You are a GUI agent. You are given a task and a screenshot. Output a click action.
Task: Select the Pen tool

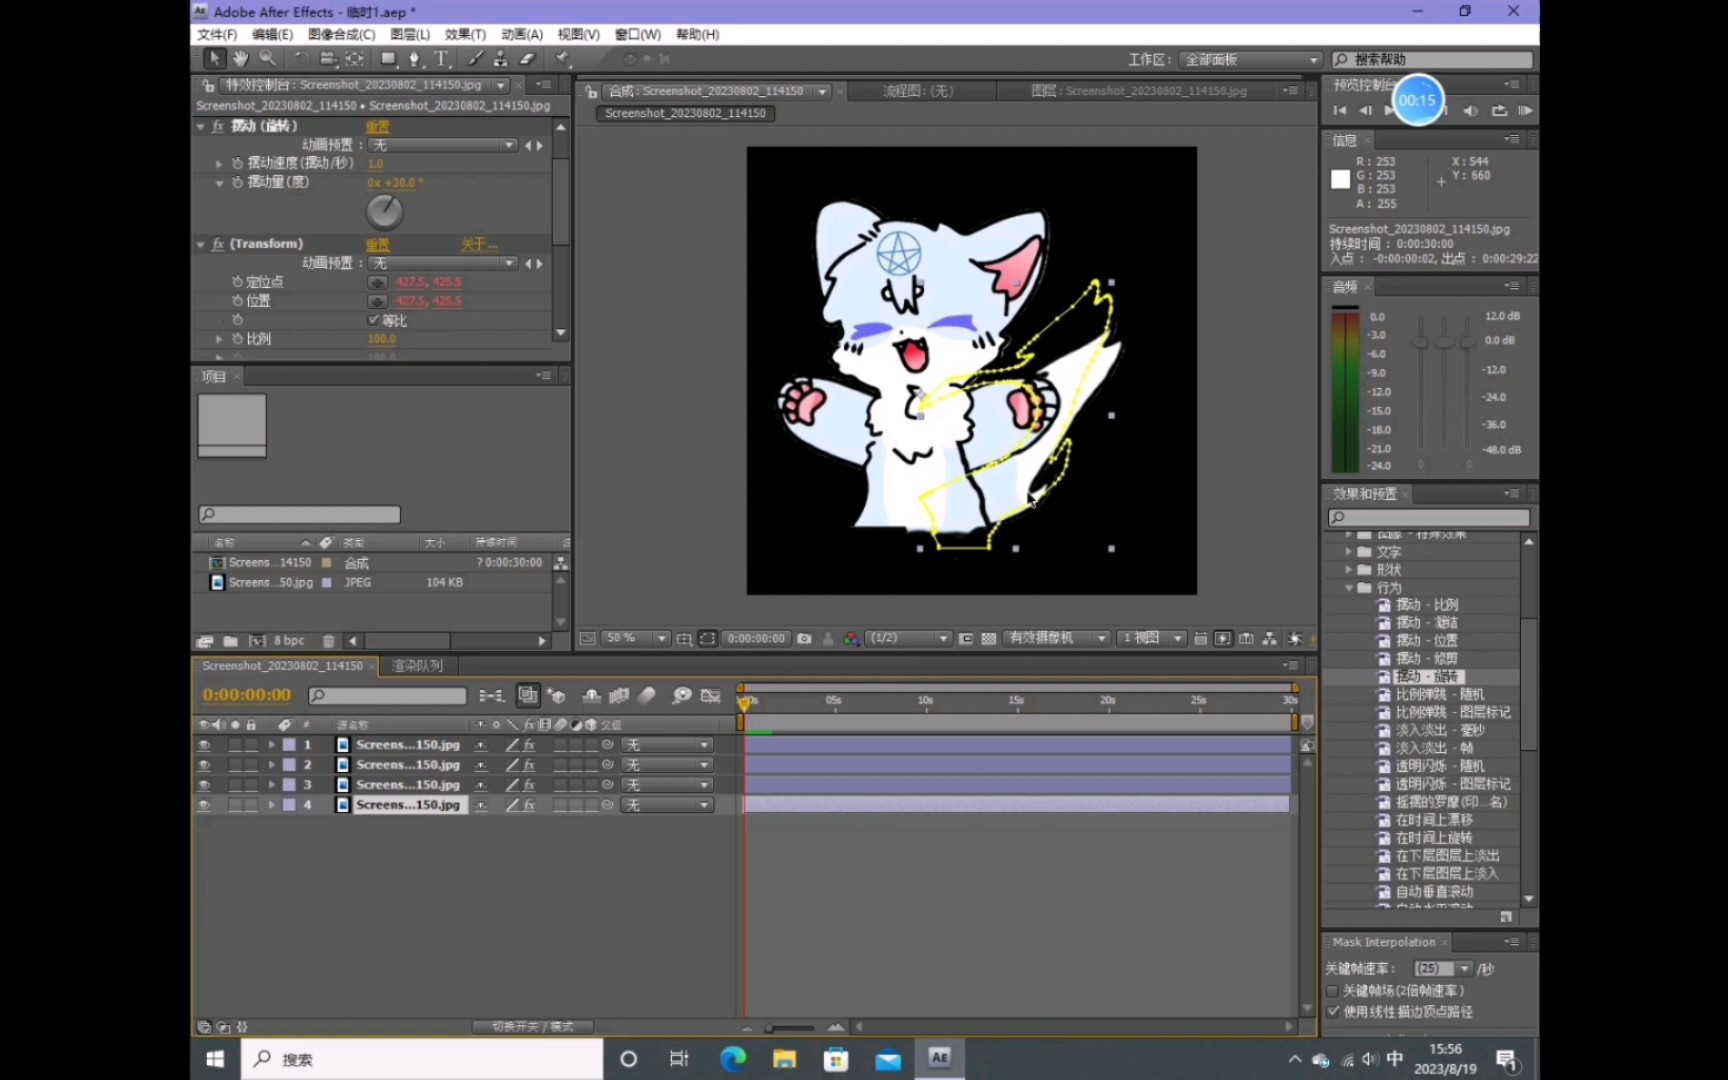[415, 59]
